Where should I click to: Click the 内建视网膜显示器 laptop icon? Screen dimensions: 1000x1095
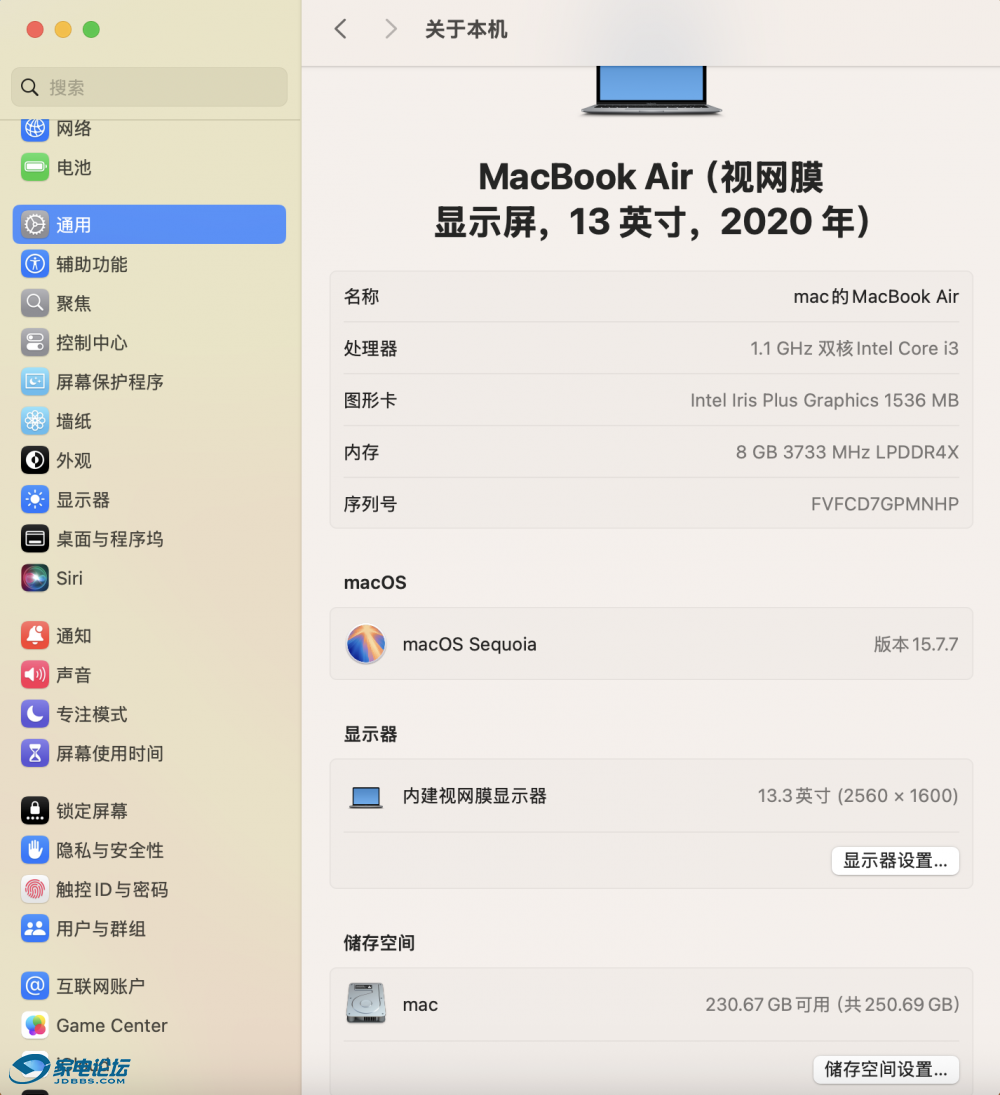pos(366,797)
